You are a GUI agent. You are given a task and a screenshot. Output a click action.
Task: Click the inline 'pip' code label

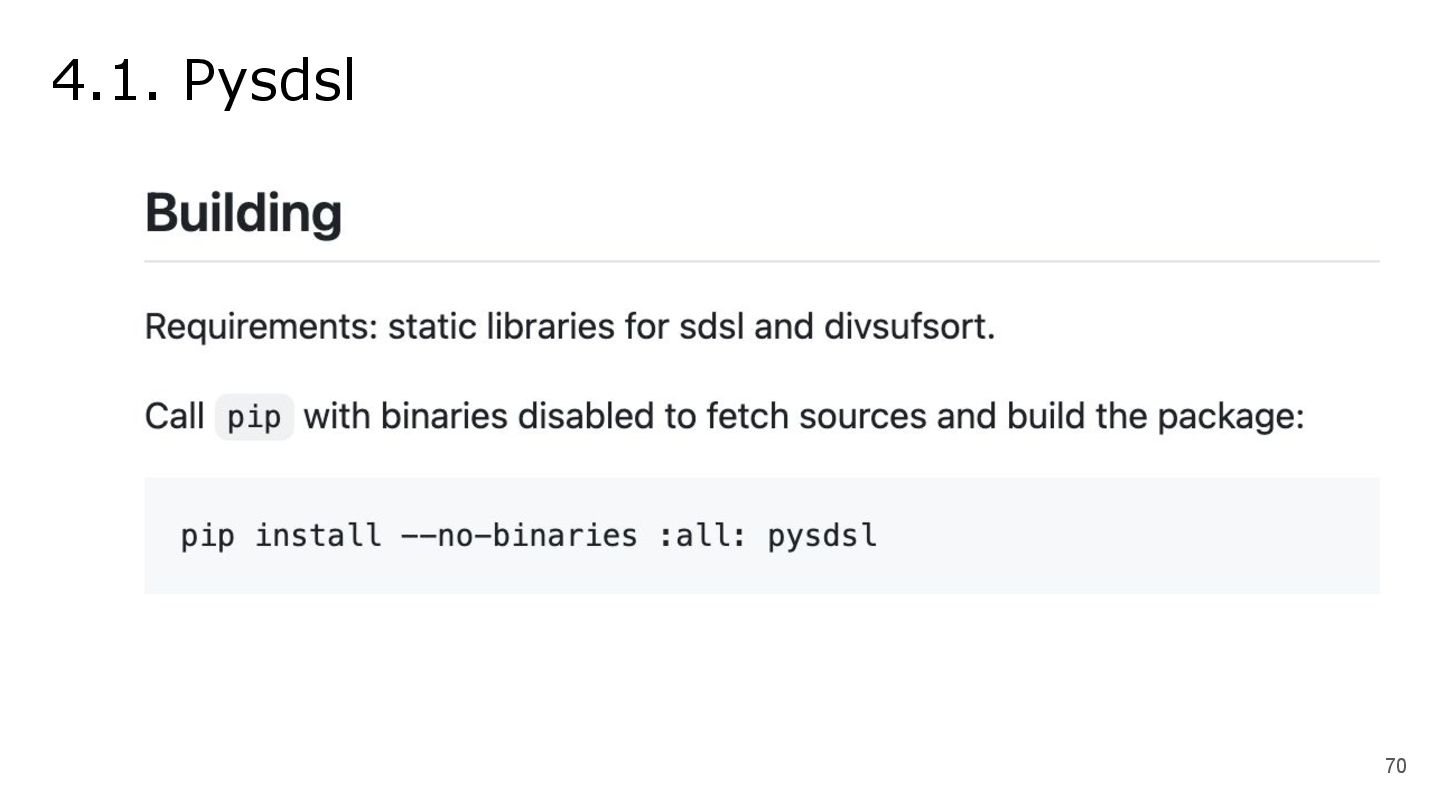(x=254, y=417)
